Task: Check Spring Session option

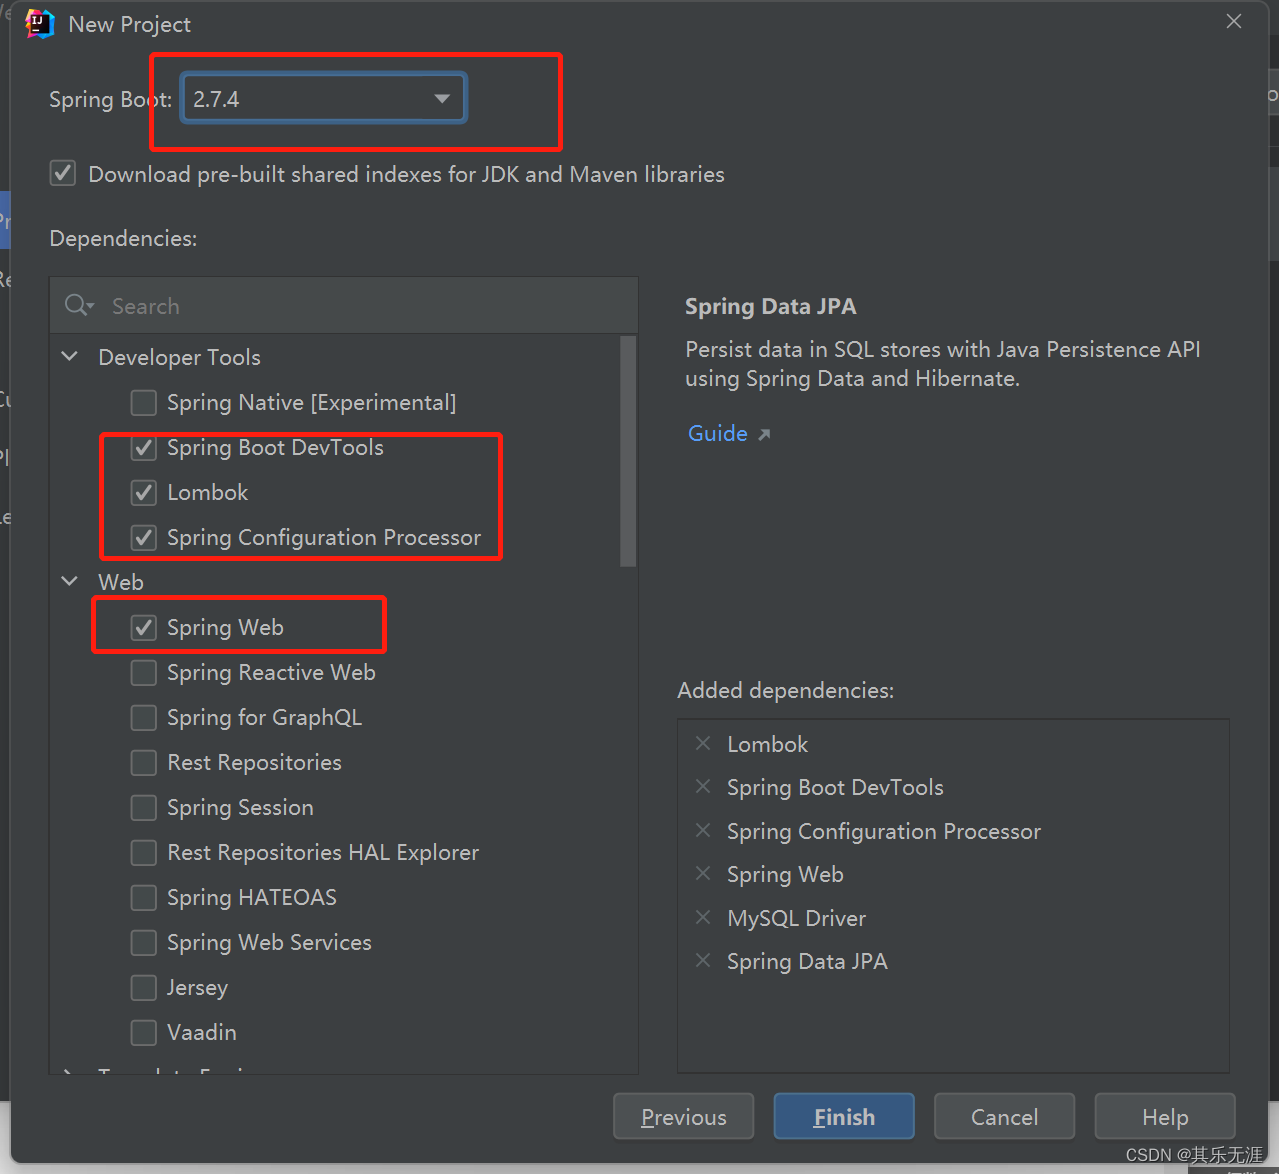Action: (x=144, y=807)
